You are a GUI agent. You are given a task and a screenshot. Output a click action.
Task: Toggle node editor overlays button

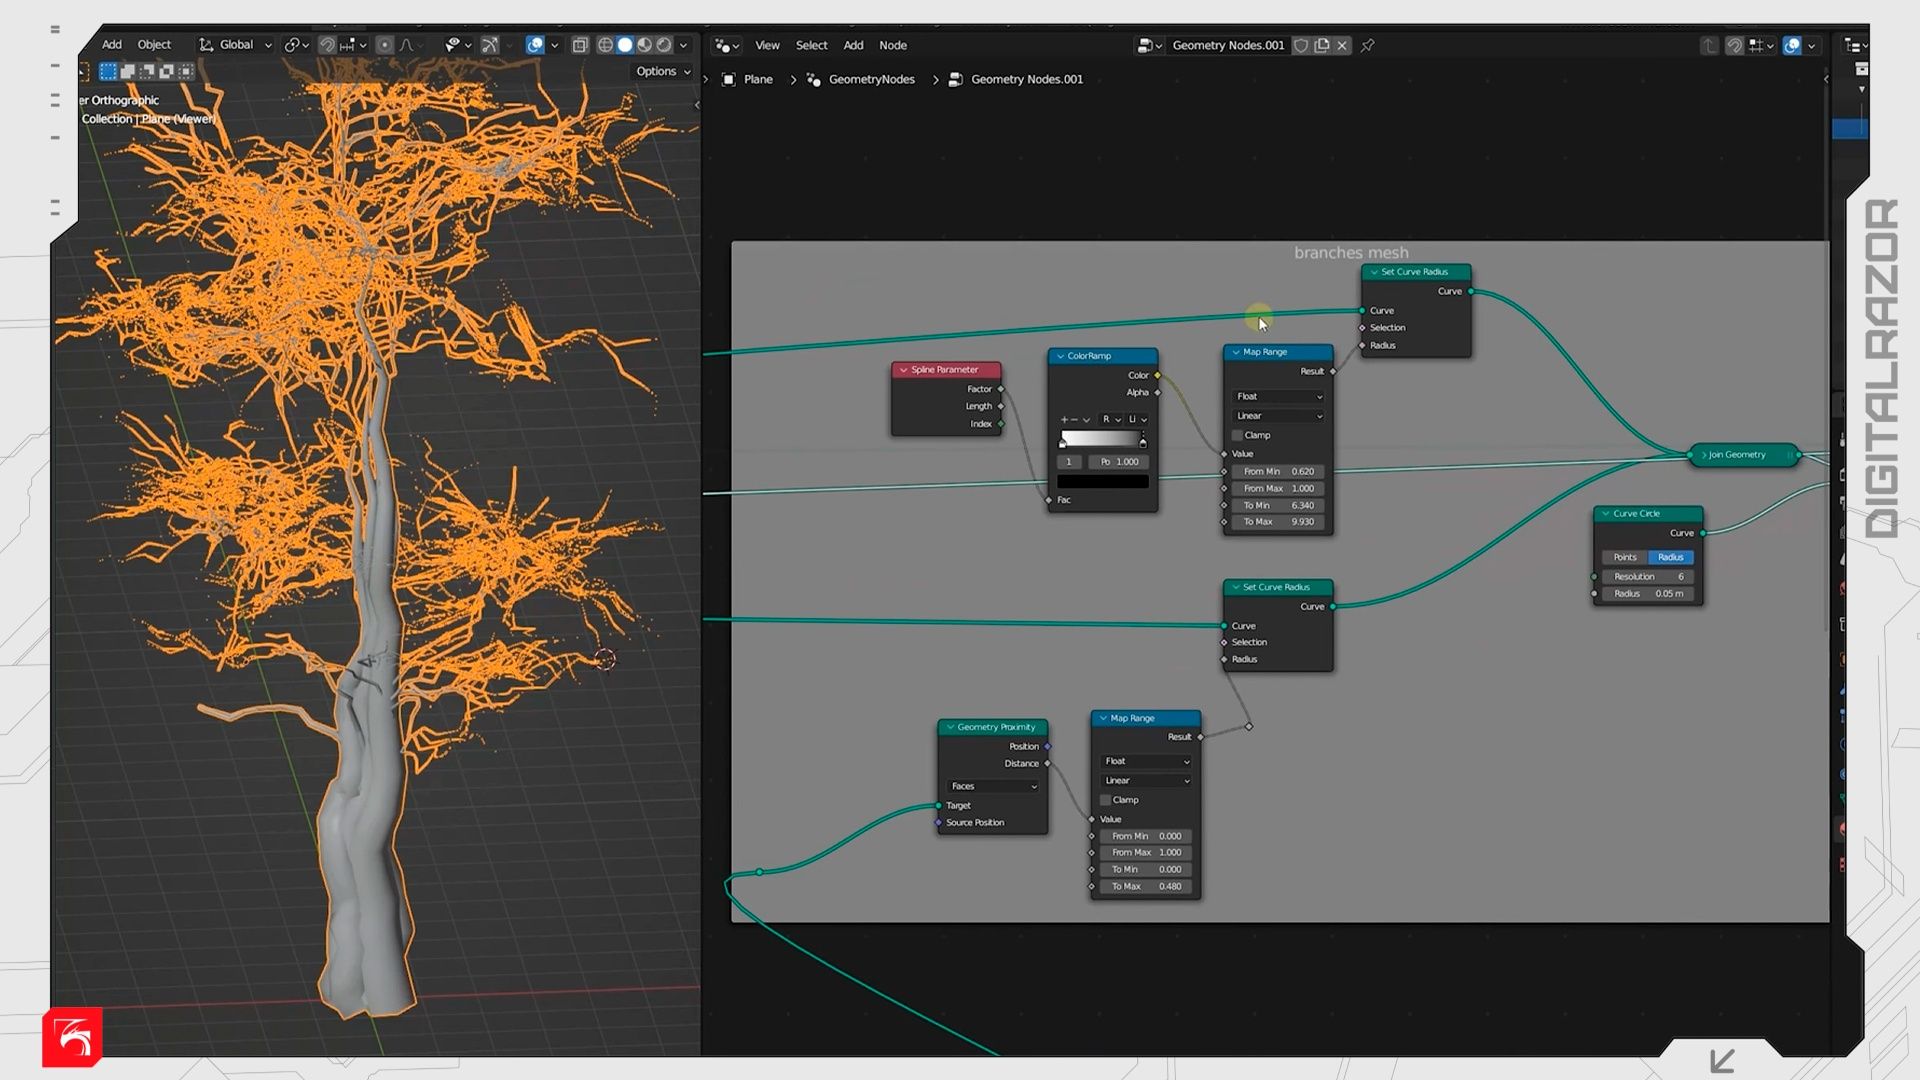pos(1792,45)
